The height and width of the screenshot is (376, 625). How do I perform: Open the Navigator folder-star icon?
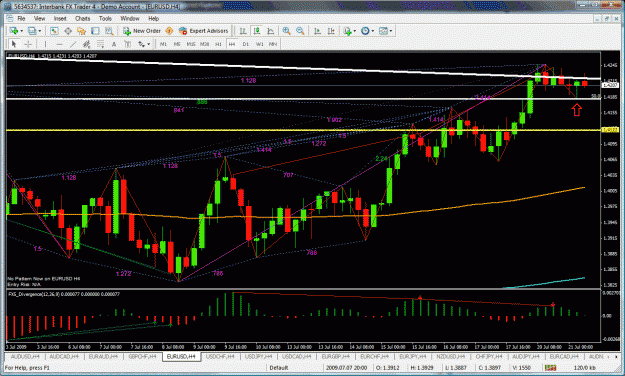pos(82,31)
